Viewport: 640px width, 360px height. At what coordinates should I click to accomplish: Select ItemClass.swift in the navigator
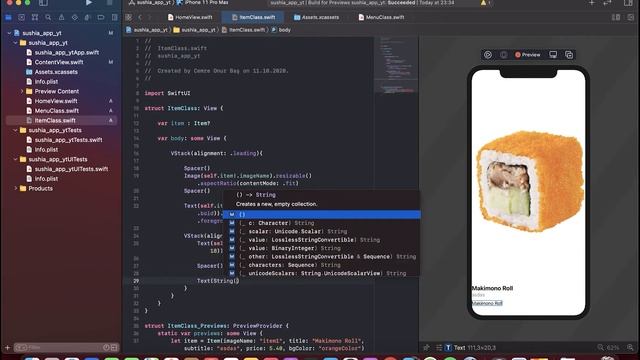click(x=61, y=120)
